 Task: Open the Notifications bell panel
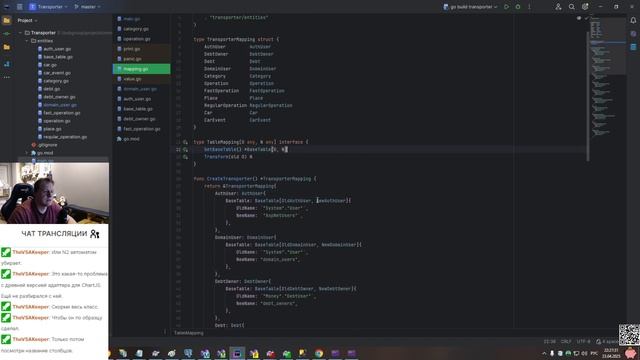pyautogui.click(x=633, y=20)
